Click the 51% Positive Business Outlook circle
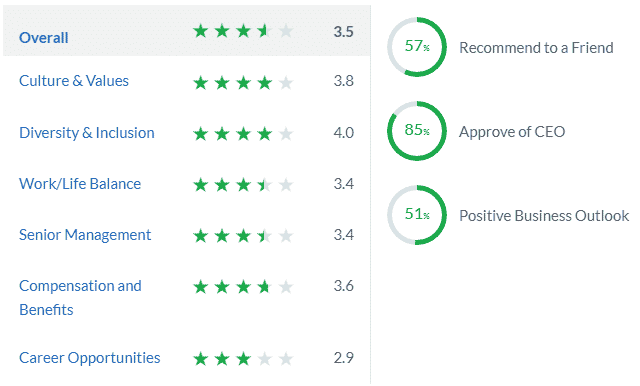 click(x=417, y=215)
